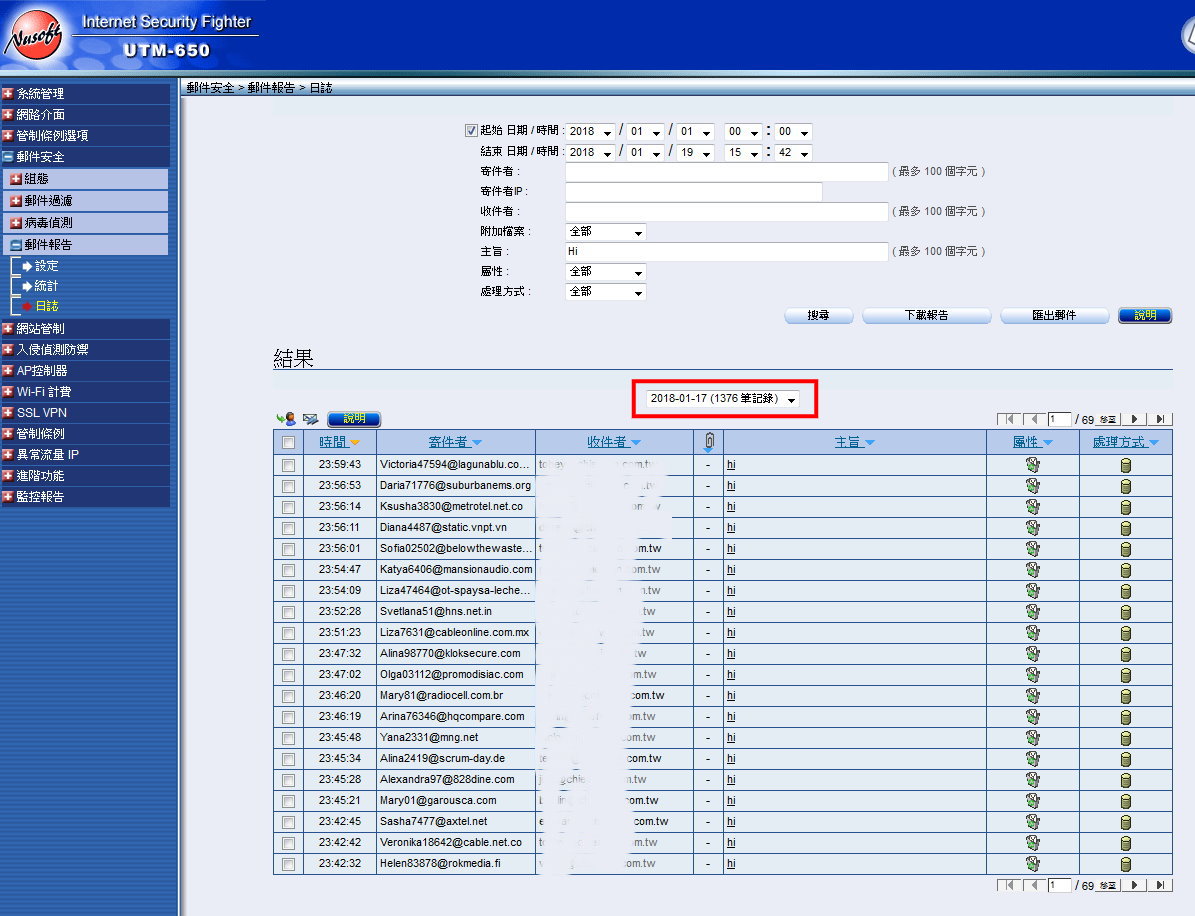
Task: Open 郵件過濾 in the sidebar menu
Action: point(48,201)
